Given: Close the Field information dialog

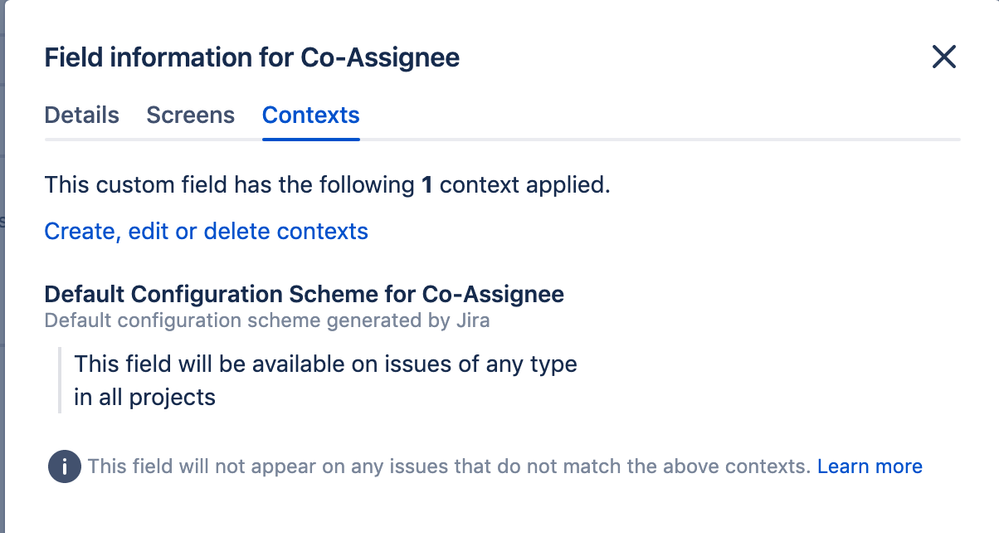Looking at the screenshot, I should [944, 57].
